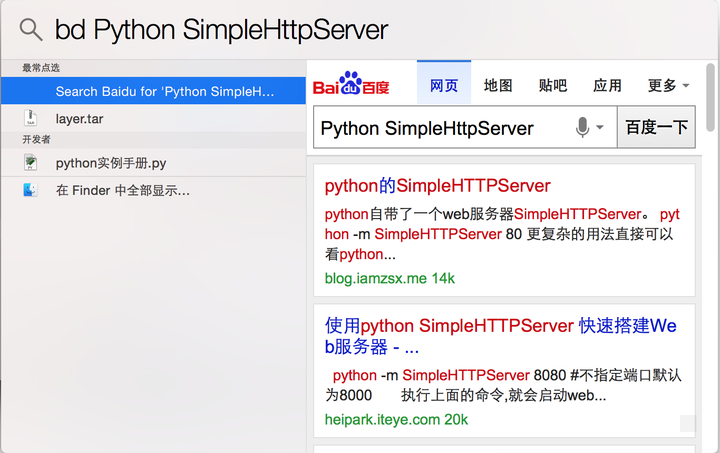720x453 pixels.
Task: Click the microphone voice search icon
Action: (x=582, y=127)
